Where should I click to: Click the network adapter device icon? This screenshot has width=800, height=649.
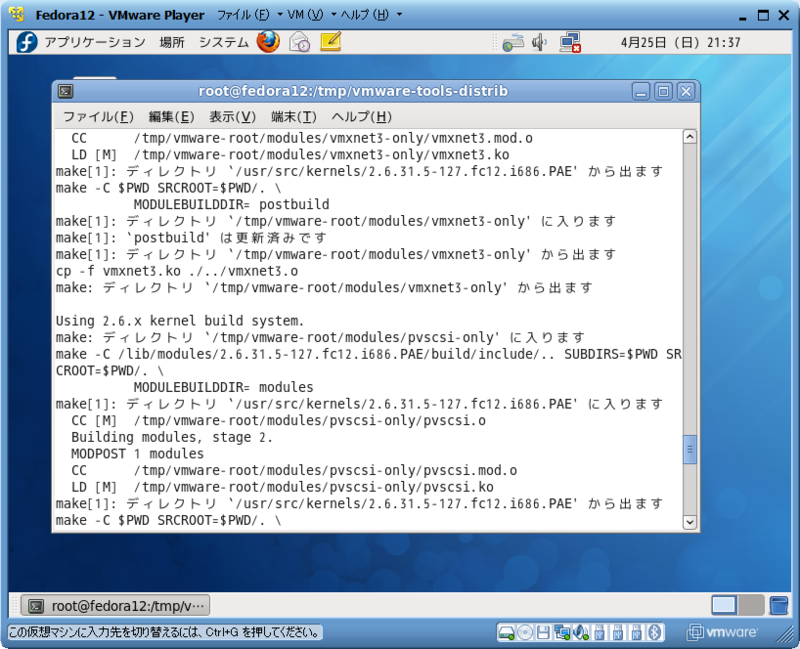pyautogui.click(x=562, y=633)
